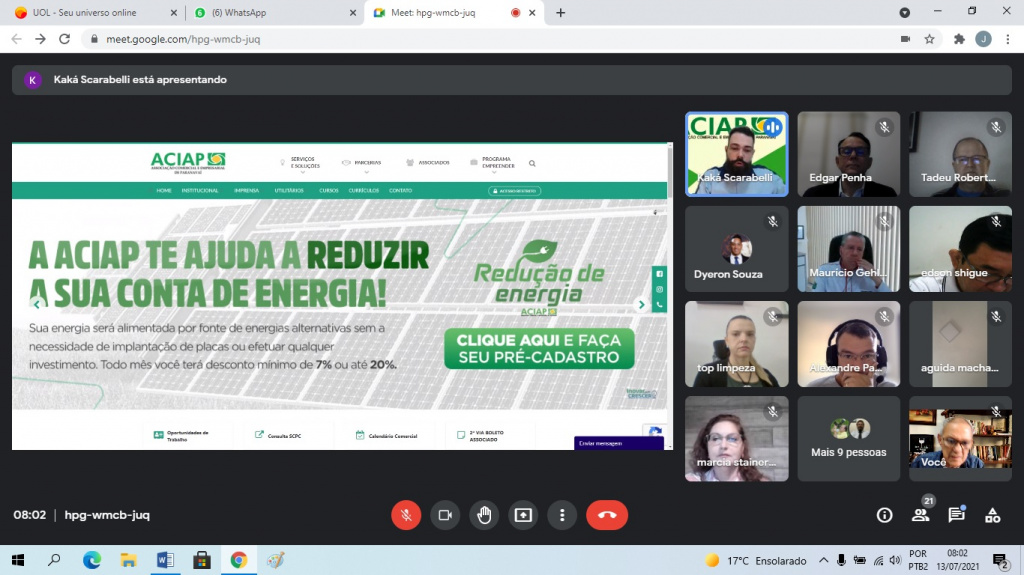Bookmark this page star icon
The width and height of the screenshot is (1024, 575).
[x=929, y=39]
